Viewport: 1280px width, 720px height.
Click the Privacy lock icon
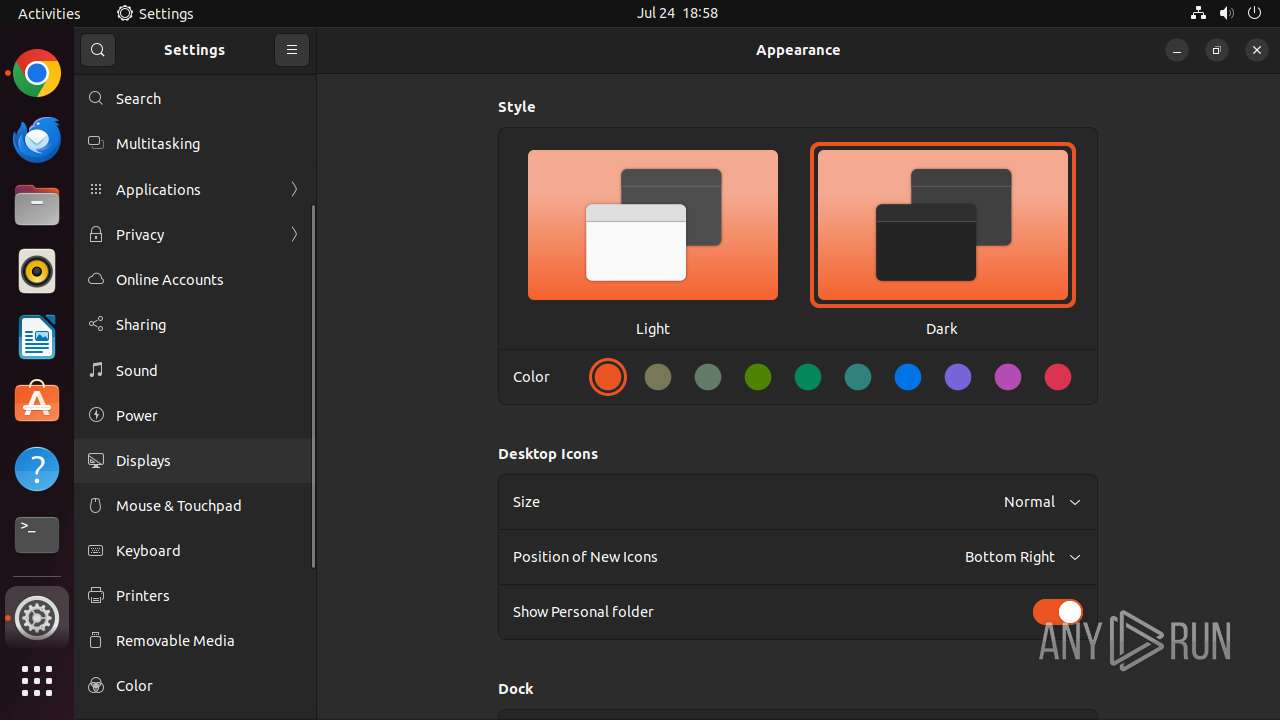tap(96, 234)
